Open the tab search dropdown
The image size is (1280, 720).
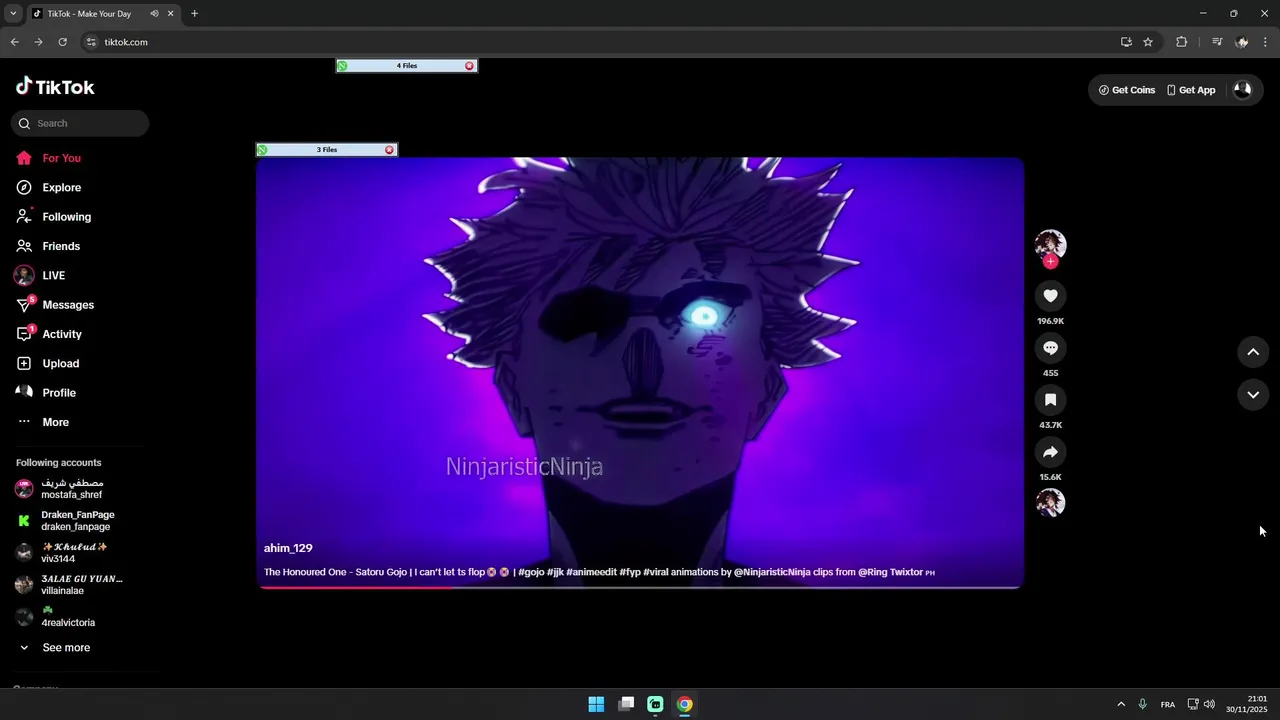tap(13, 14)
